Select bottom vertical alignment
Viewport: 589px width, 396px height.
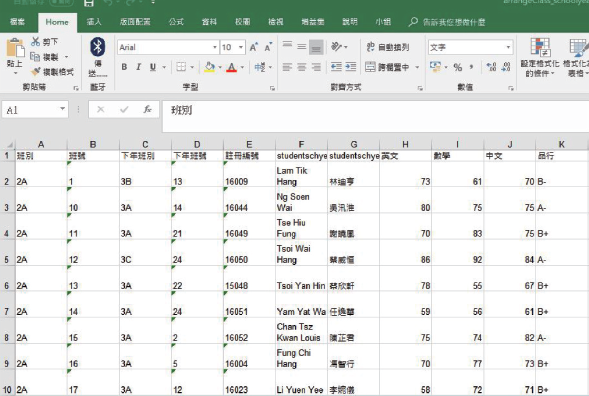click(x=316, y=47)
